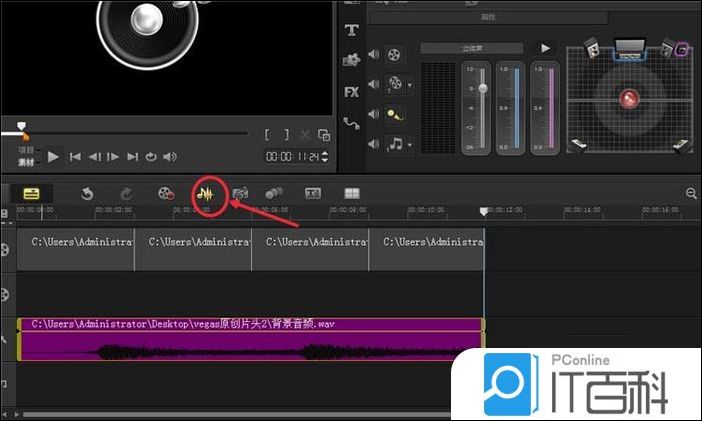Click the red surround-sound panner ball
Viewport: 702px width, 421px height.
pos(629,98)
